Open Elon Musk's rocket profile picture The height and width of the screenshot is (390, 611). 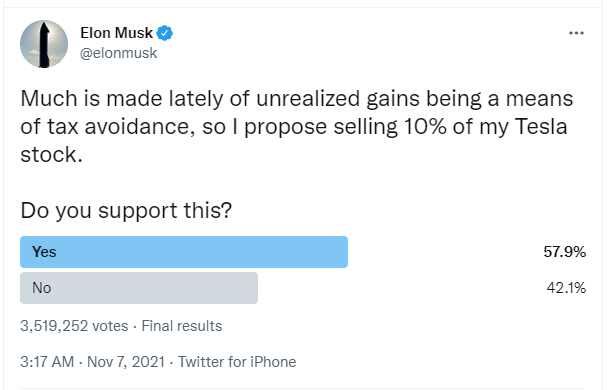[44, 44]
